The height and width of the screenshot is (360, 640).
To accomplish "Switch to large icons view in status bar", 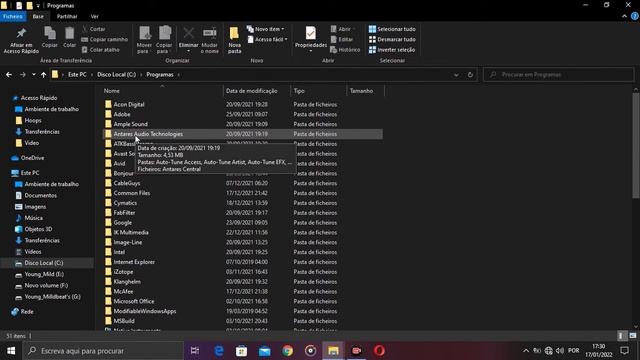I will (633, 336).
